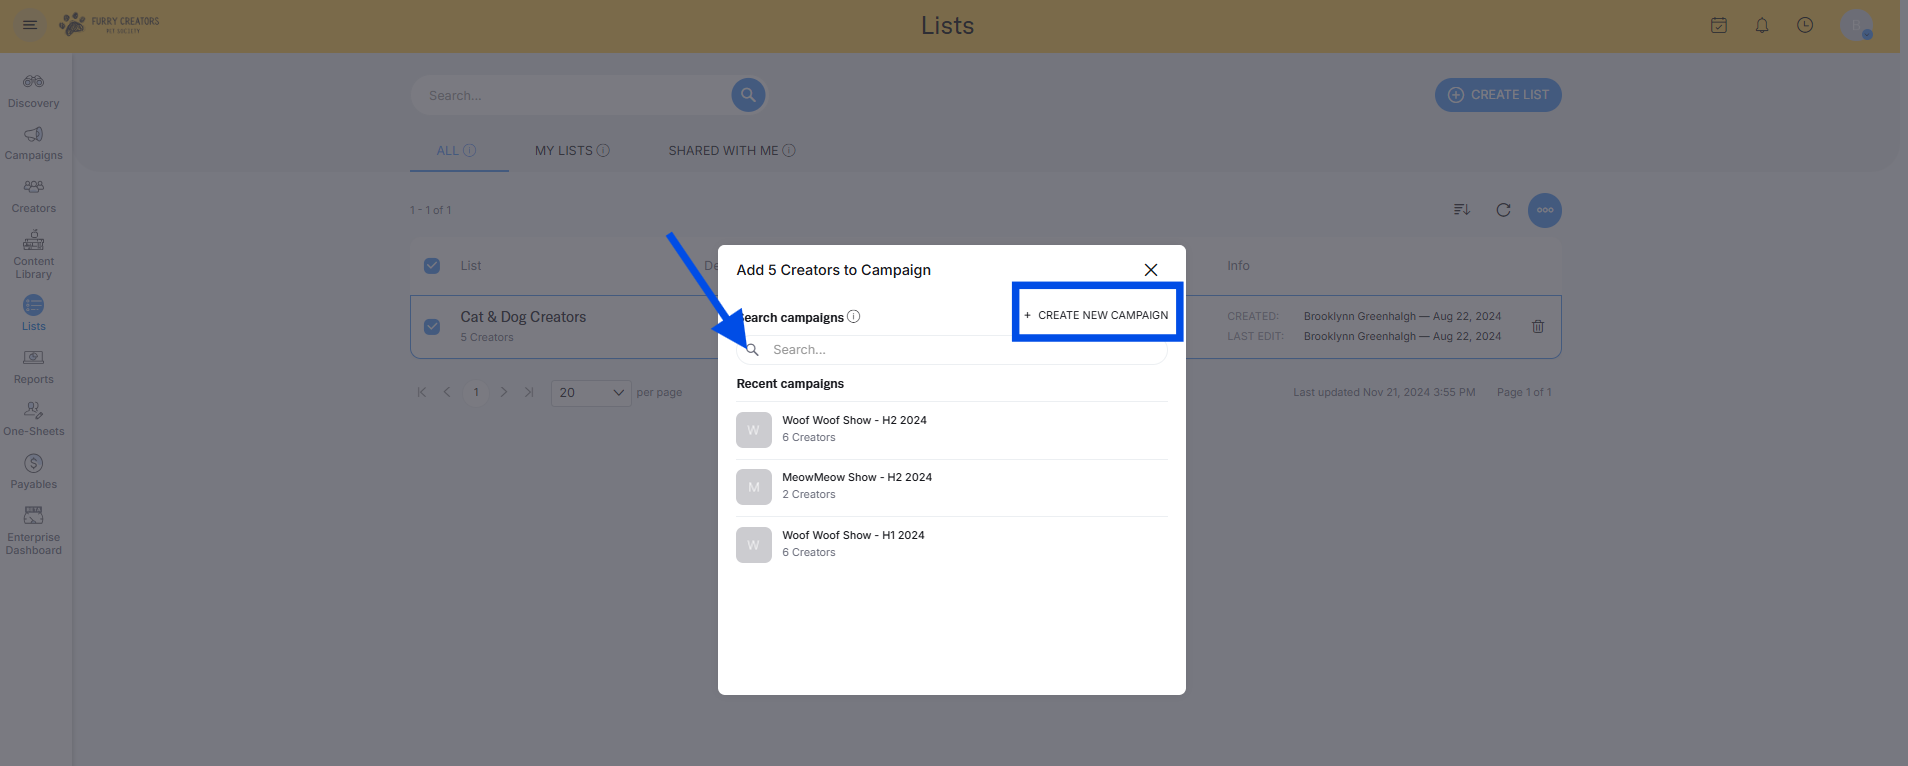Select the MeowMeow Show - H2 2024 campaign
Image resolution: width=1908 pixels, height=766 pixels.
point(856,487)
